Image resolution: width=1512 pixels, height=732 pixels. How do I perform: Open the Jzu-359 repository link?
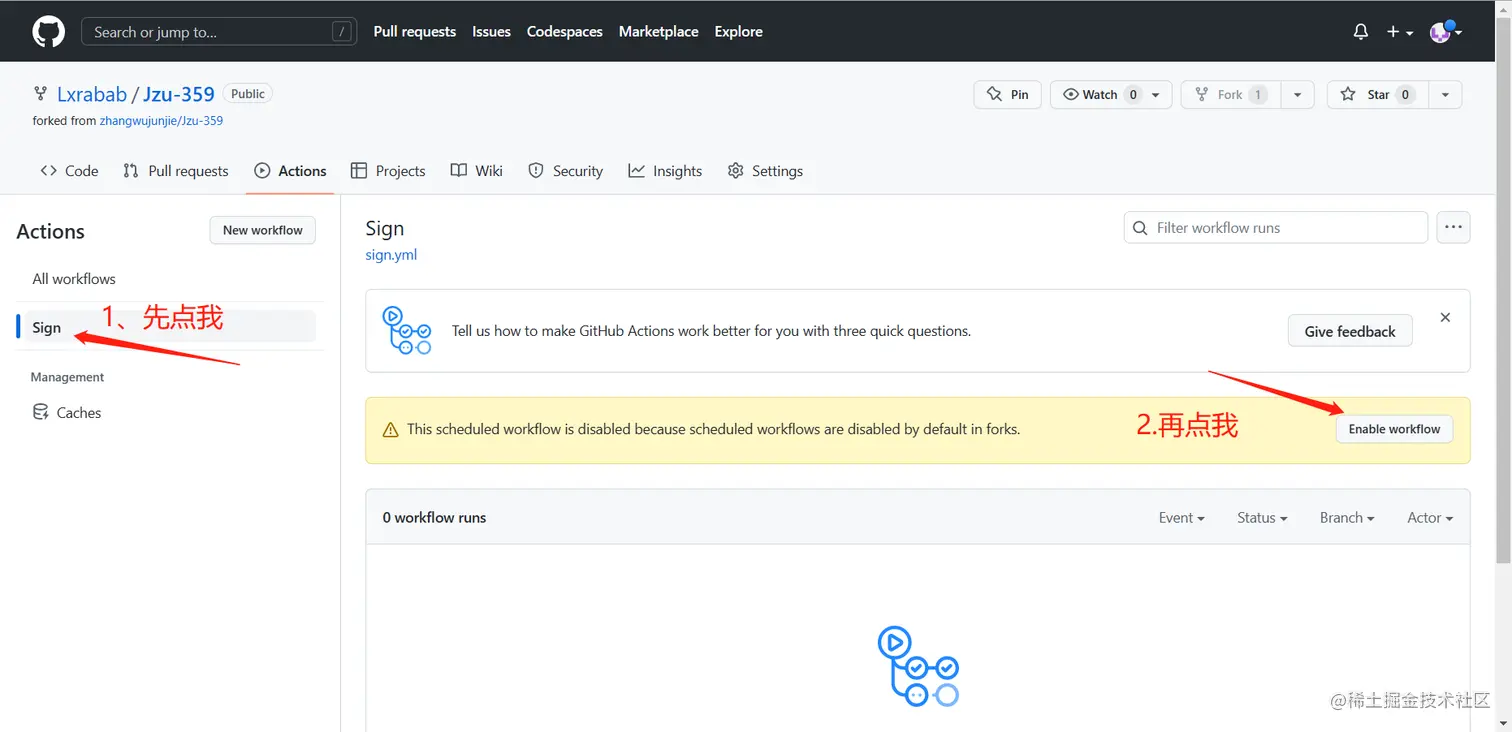[179, 94]
